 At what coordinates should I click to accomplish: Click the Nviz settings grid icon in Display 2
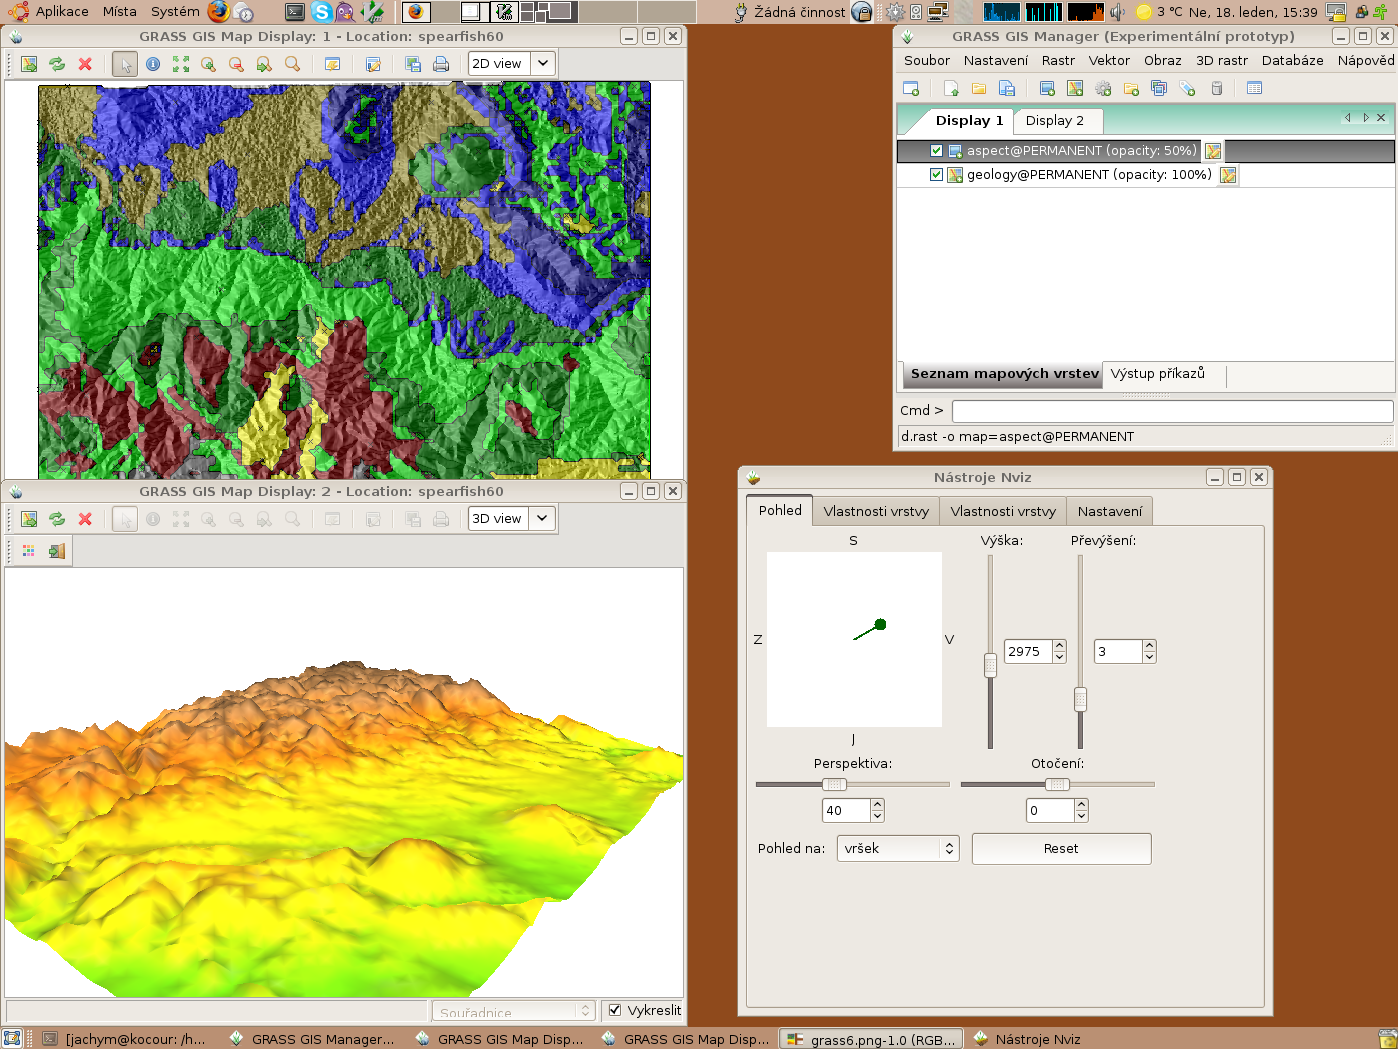point(29,551)
